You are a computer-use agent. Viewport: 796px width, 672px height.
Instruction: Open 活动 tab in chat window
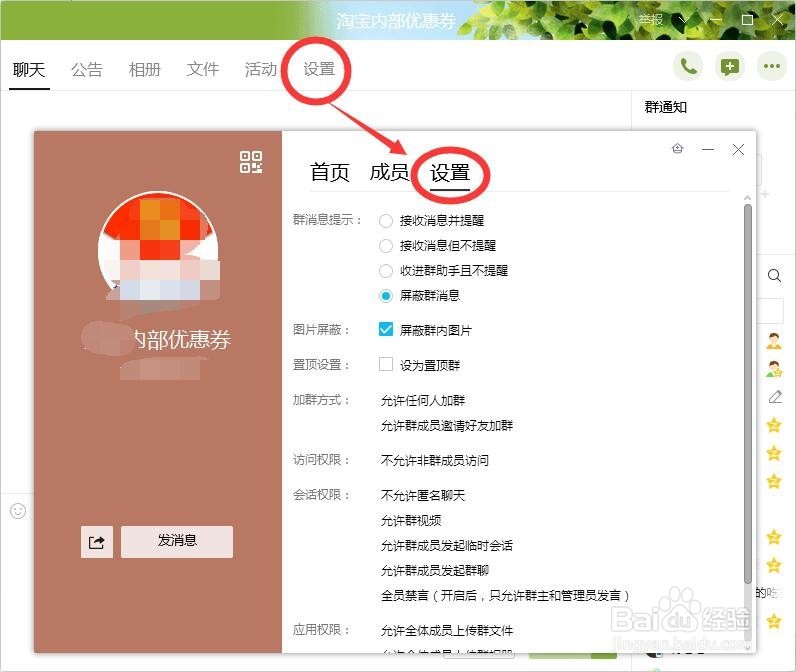tap(260, 70)
